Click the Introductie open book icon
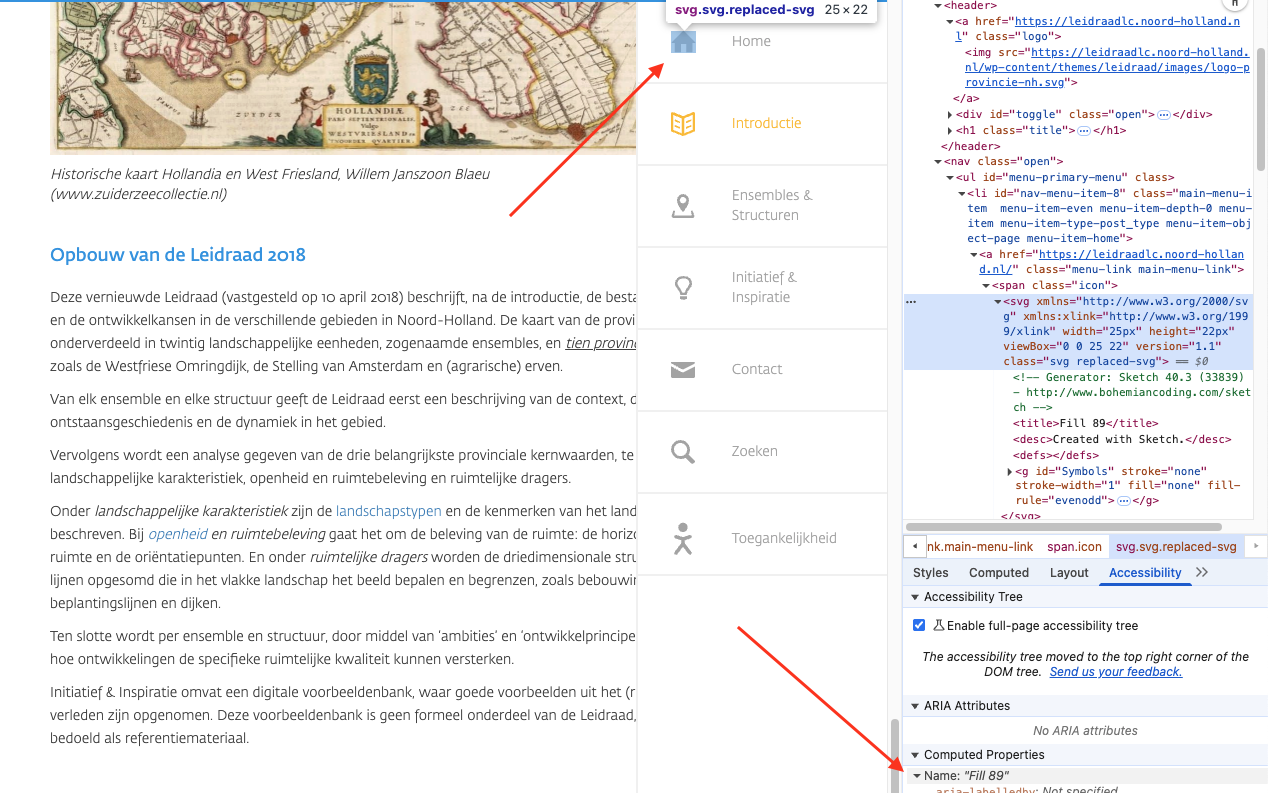The height and width of the screenshot is (793, 1268). coord(683,123)
